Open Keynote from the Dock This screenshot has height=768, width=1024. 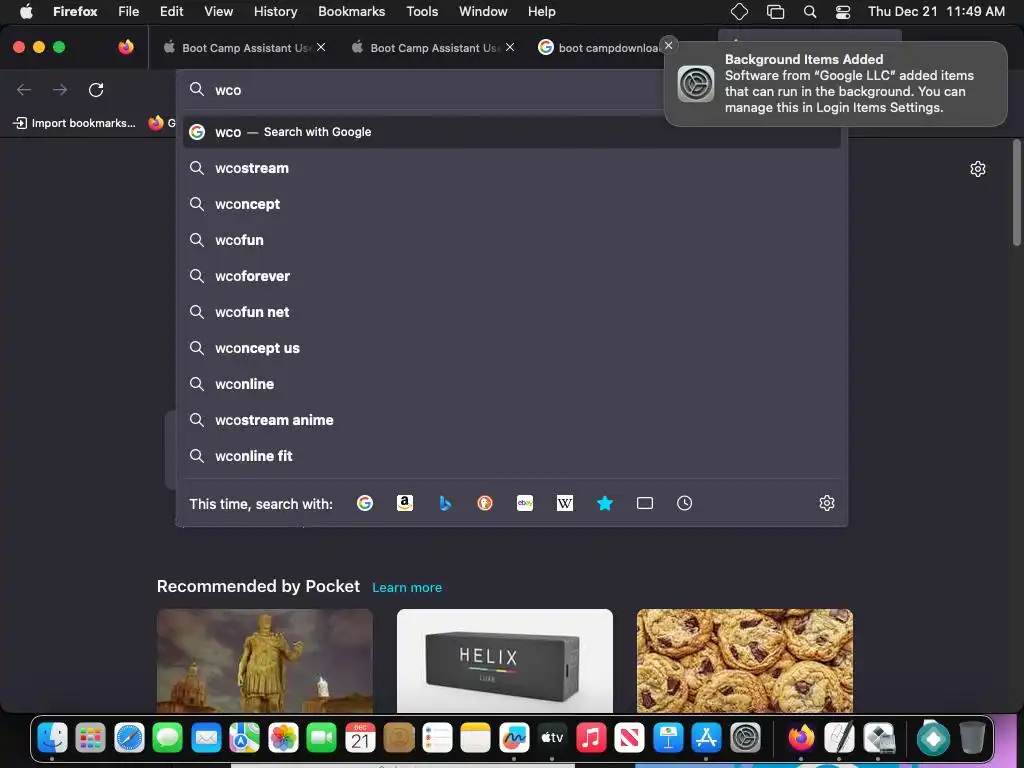(668, 738)
